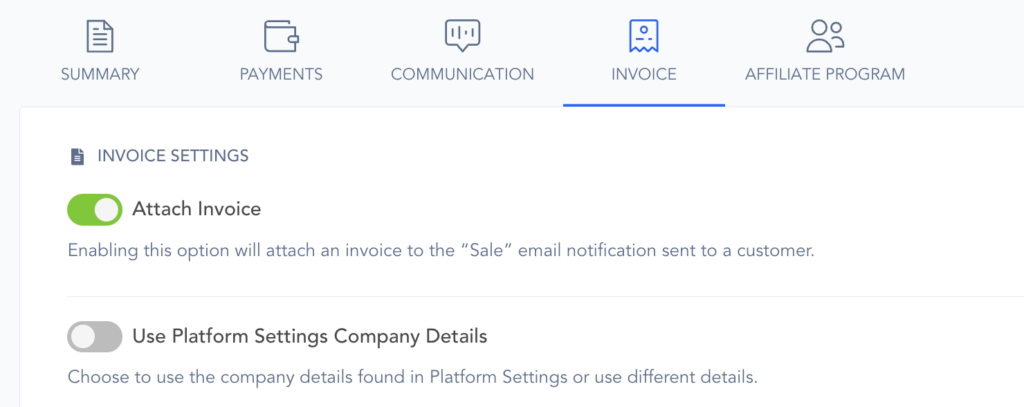Click the Invoice Settings section heading

coord(173,156)
